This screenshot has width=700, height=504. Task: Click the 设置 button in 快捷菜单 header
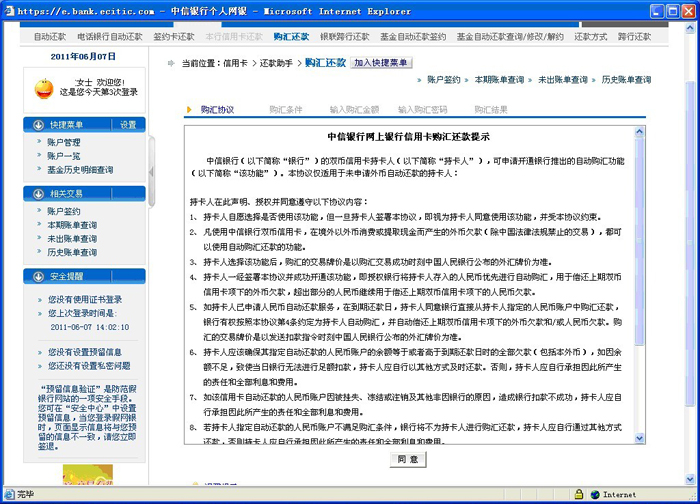128,125
